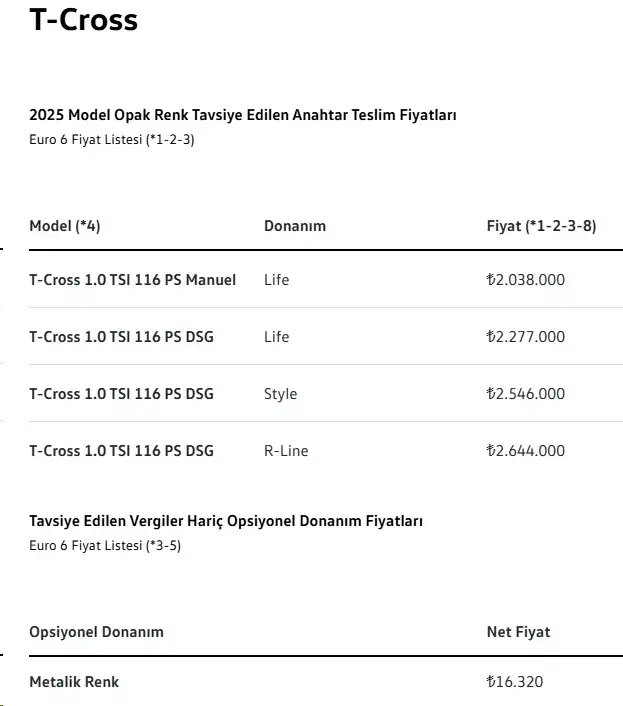Select the DSG model name in the ₺2.277.000 row
This screenshot has height=706, width=623.
point(122,337)
